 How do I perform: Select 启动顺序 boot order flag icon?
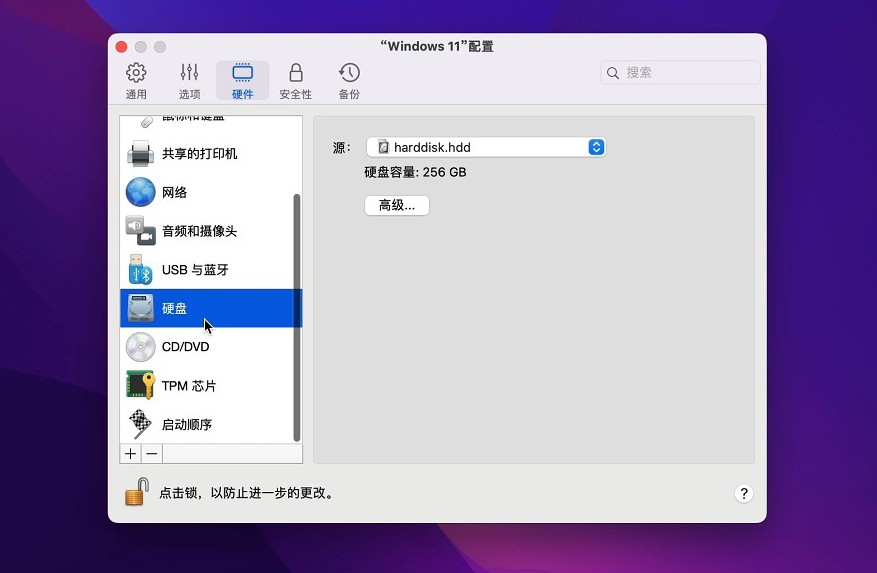pos(141,424)
